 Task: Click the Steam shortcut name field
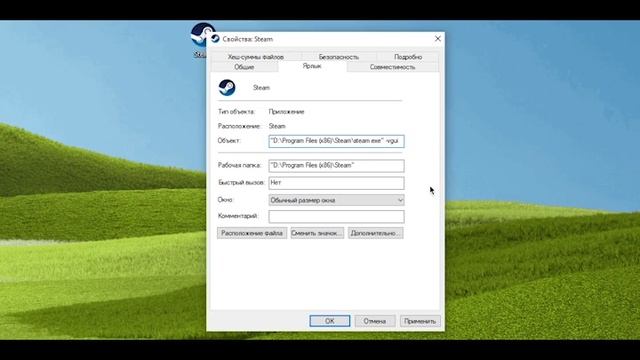pyautogui.click(x=261, y=88)
